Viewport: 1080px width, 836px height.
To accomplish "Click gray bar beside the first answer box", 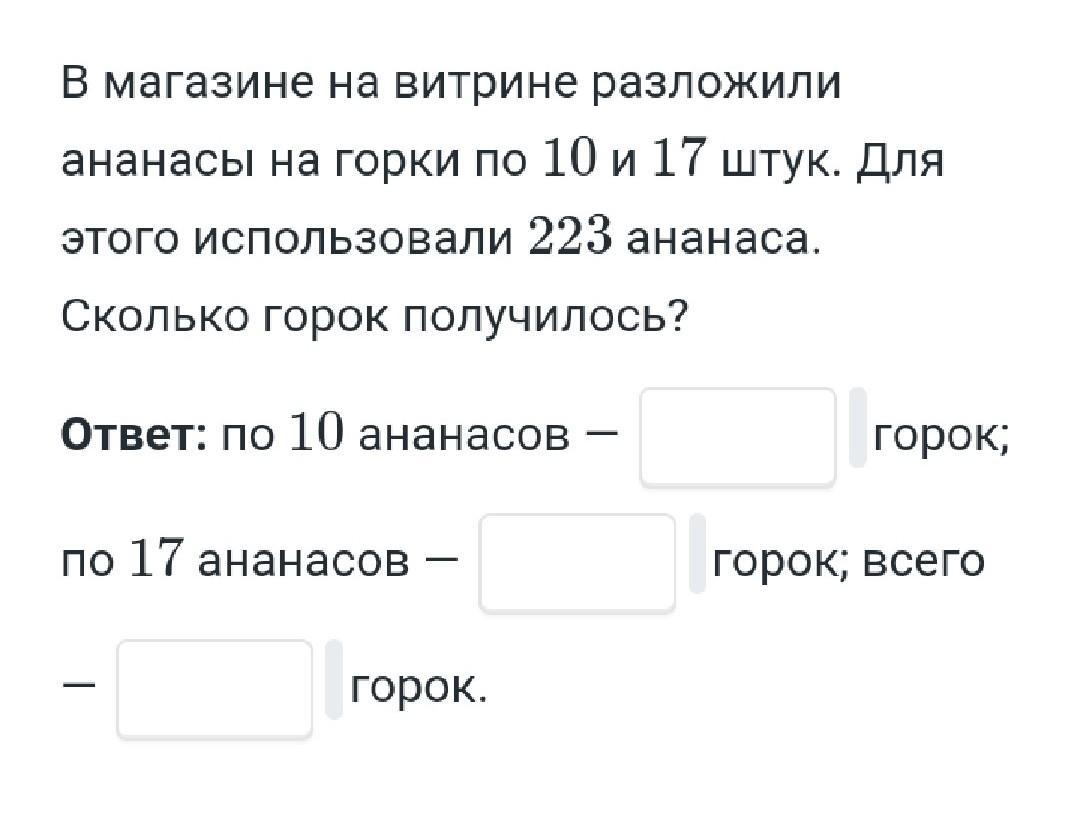I will tap(858, 428).
